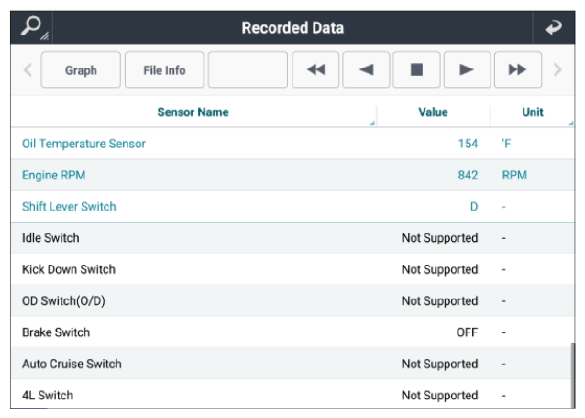
Task: Select the Auto Cruise Switch row
Action: point(291,364)
